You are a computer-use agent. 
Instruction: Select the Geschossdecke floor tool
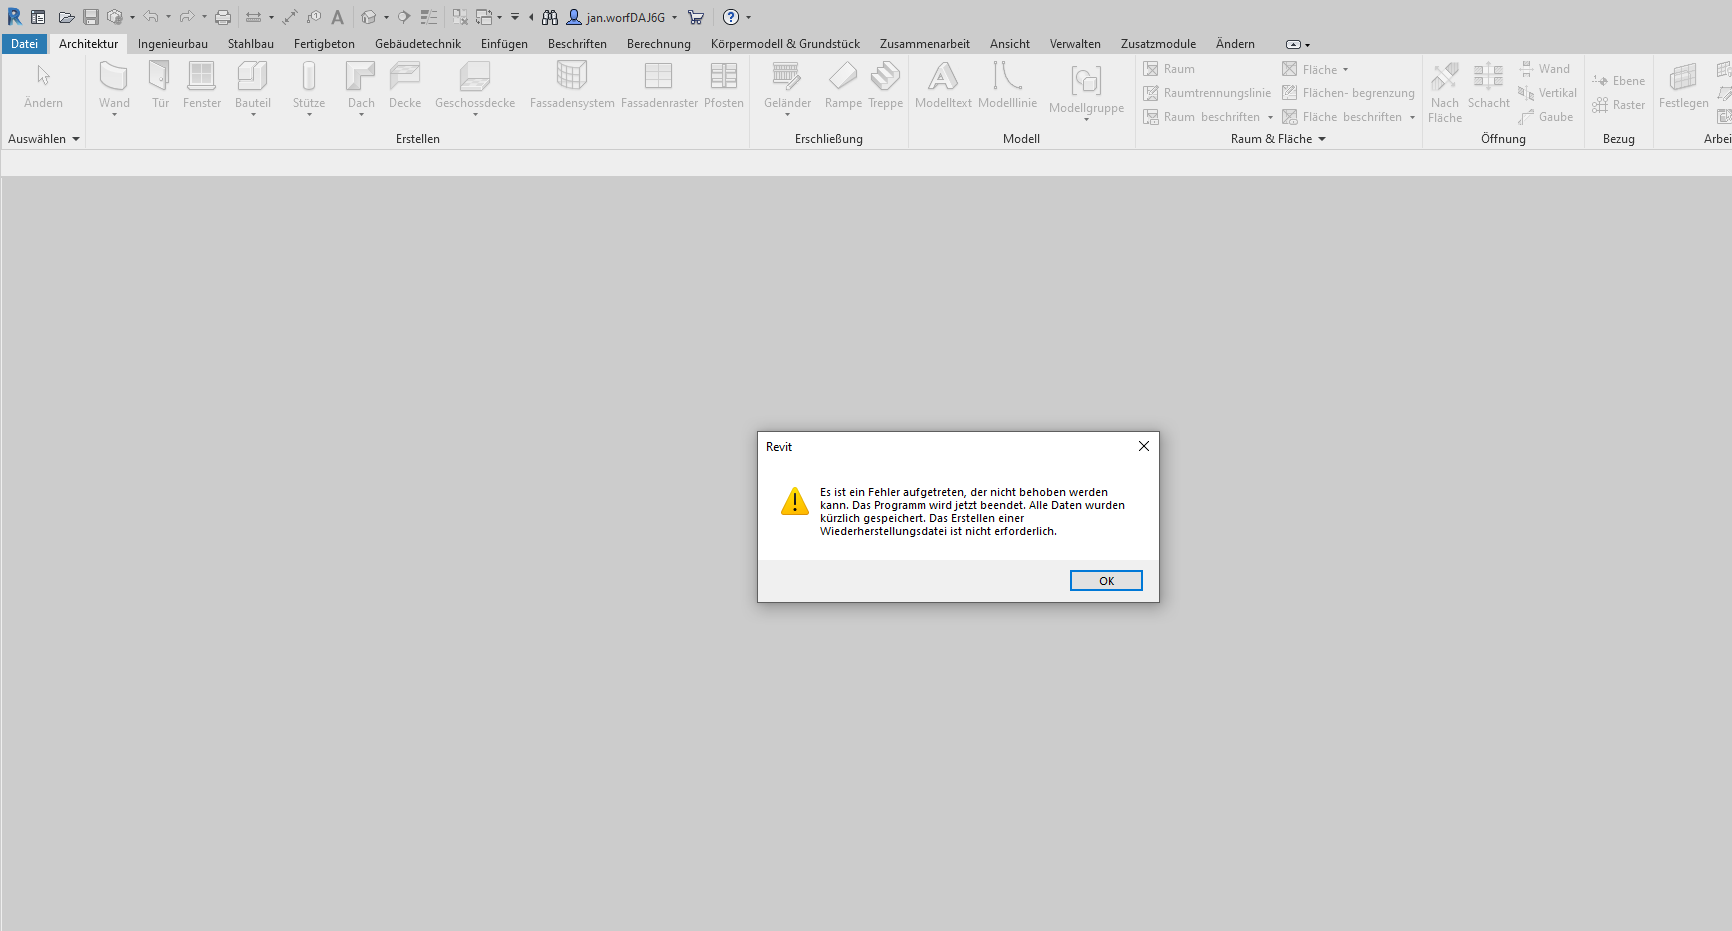[475, 87]
